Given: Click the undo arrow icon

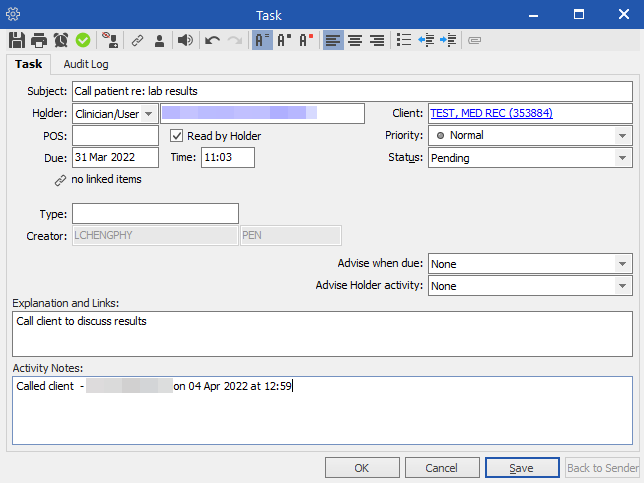Looking at the screenshot, I should 212,40.
